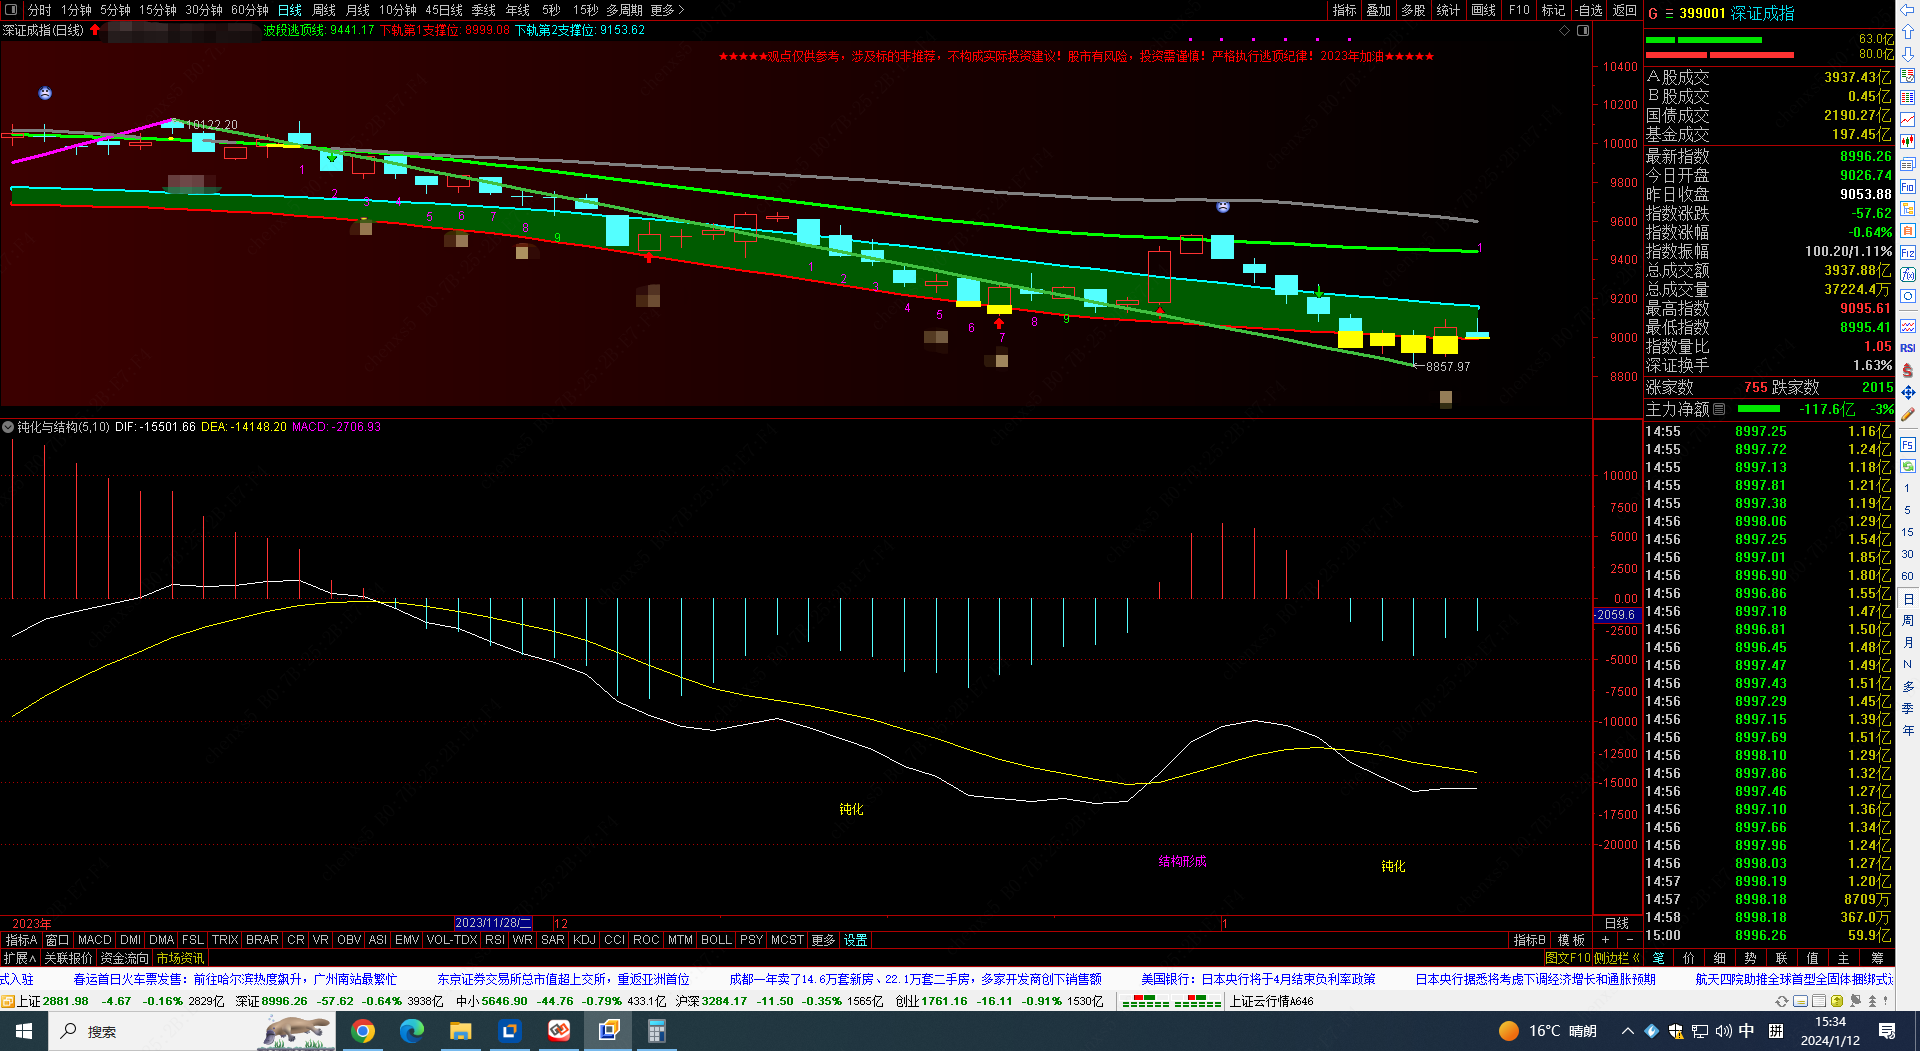The width and height of the screenshot is (1920, 1051).
Task: Click the plus zoom-in button below chart
Action: point(1605,940)
